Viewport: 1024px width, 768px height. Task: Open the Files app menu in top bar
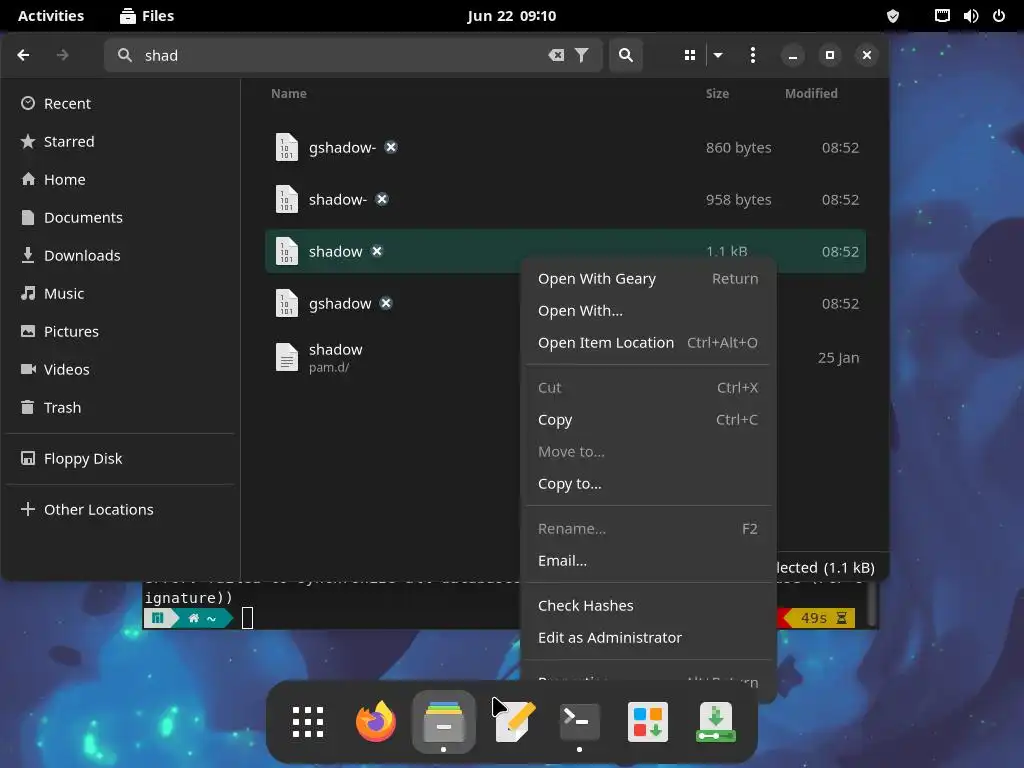147,16
